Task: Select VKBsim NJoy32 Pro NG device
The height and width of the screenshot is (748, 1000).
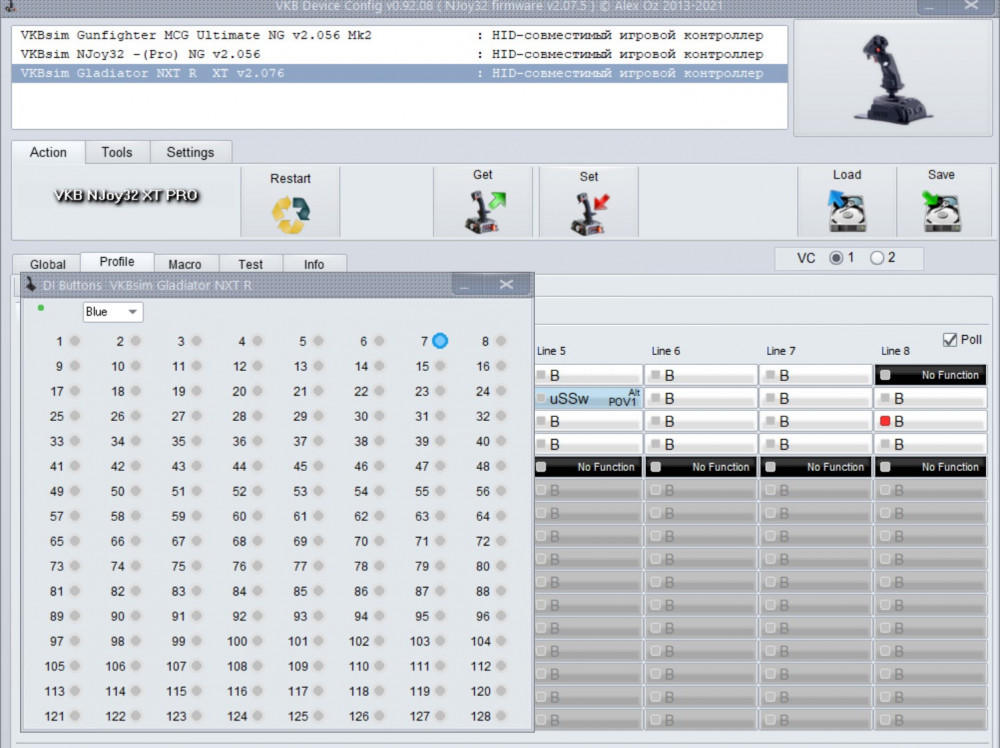Action: [140, 54]
